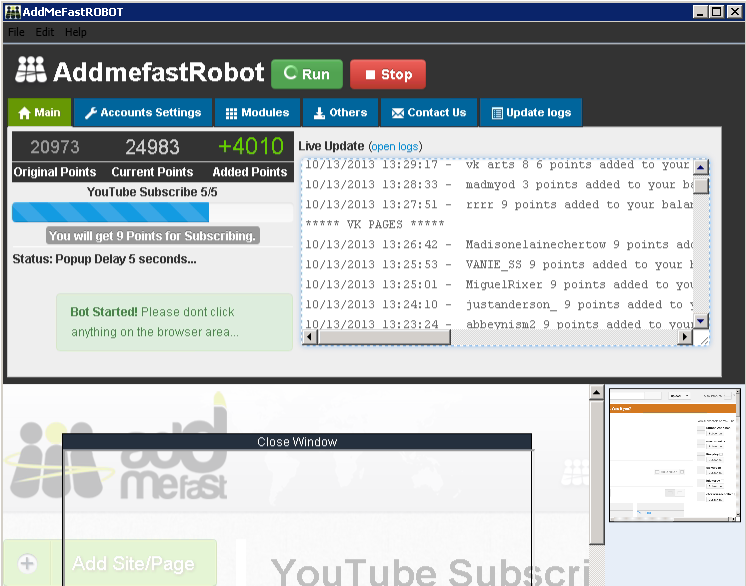Screen dimensions: 746x586
Task: Open the Update logs tab
Action: pyautogui.click(x=531, y=113)
